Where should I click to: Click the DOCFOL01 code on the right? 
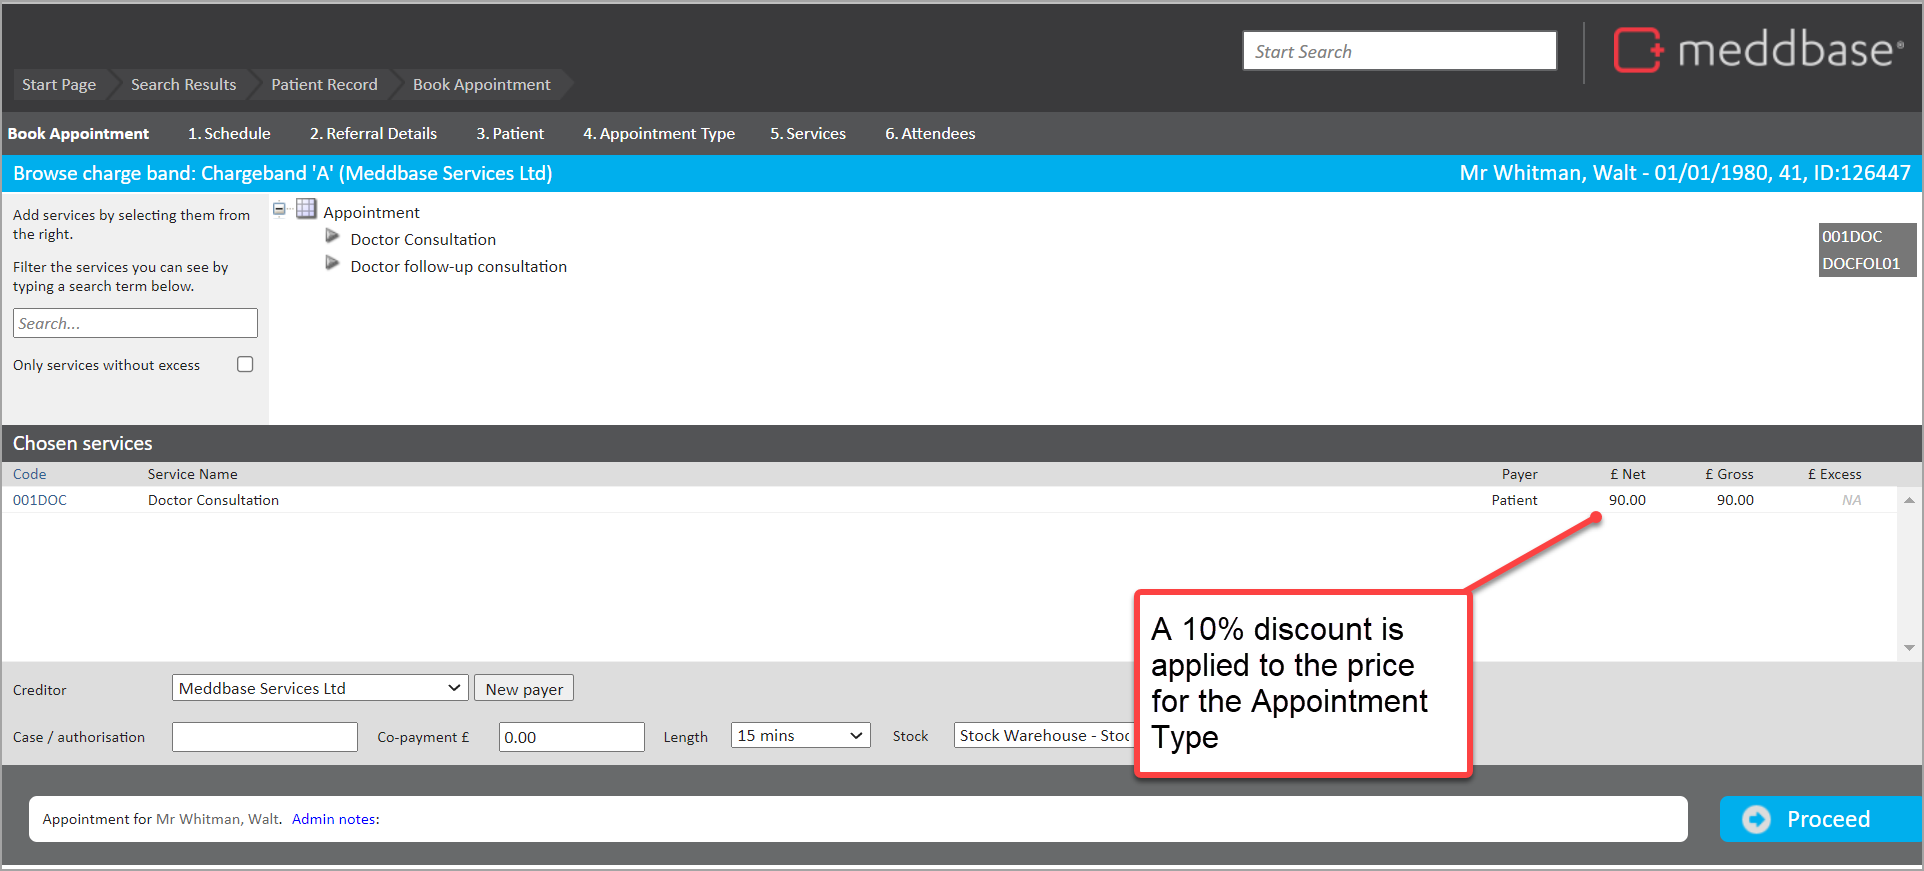pyautogui.click(x=1861, y=264)
